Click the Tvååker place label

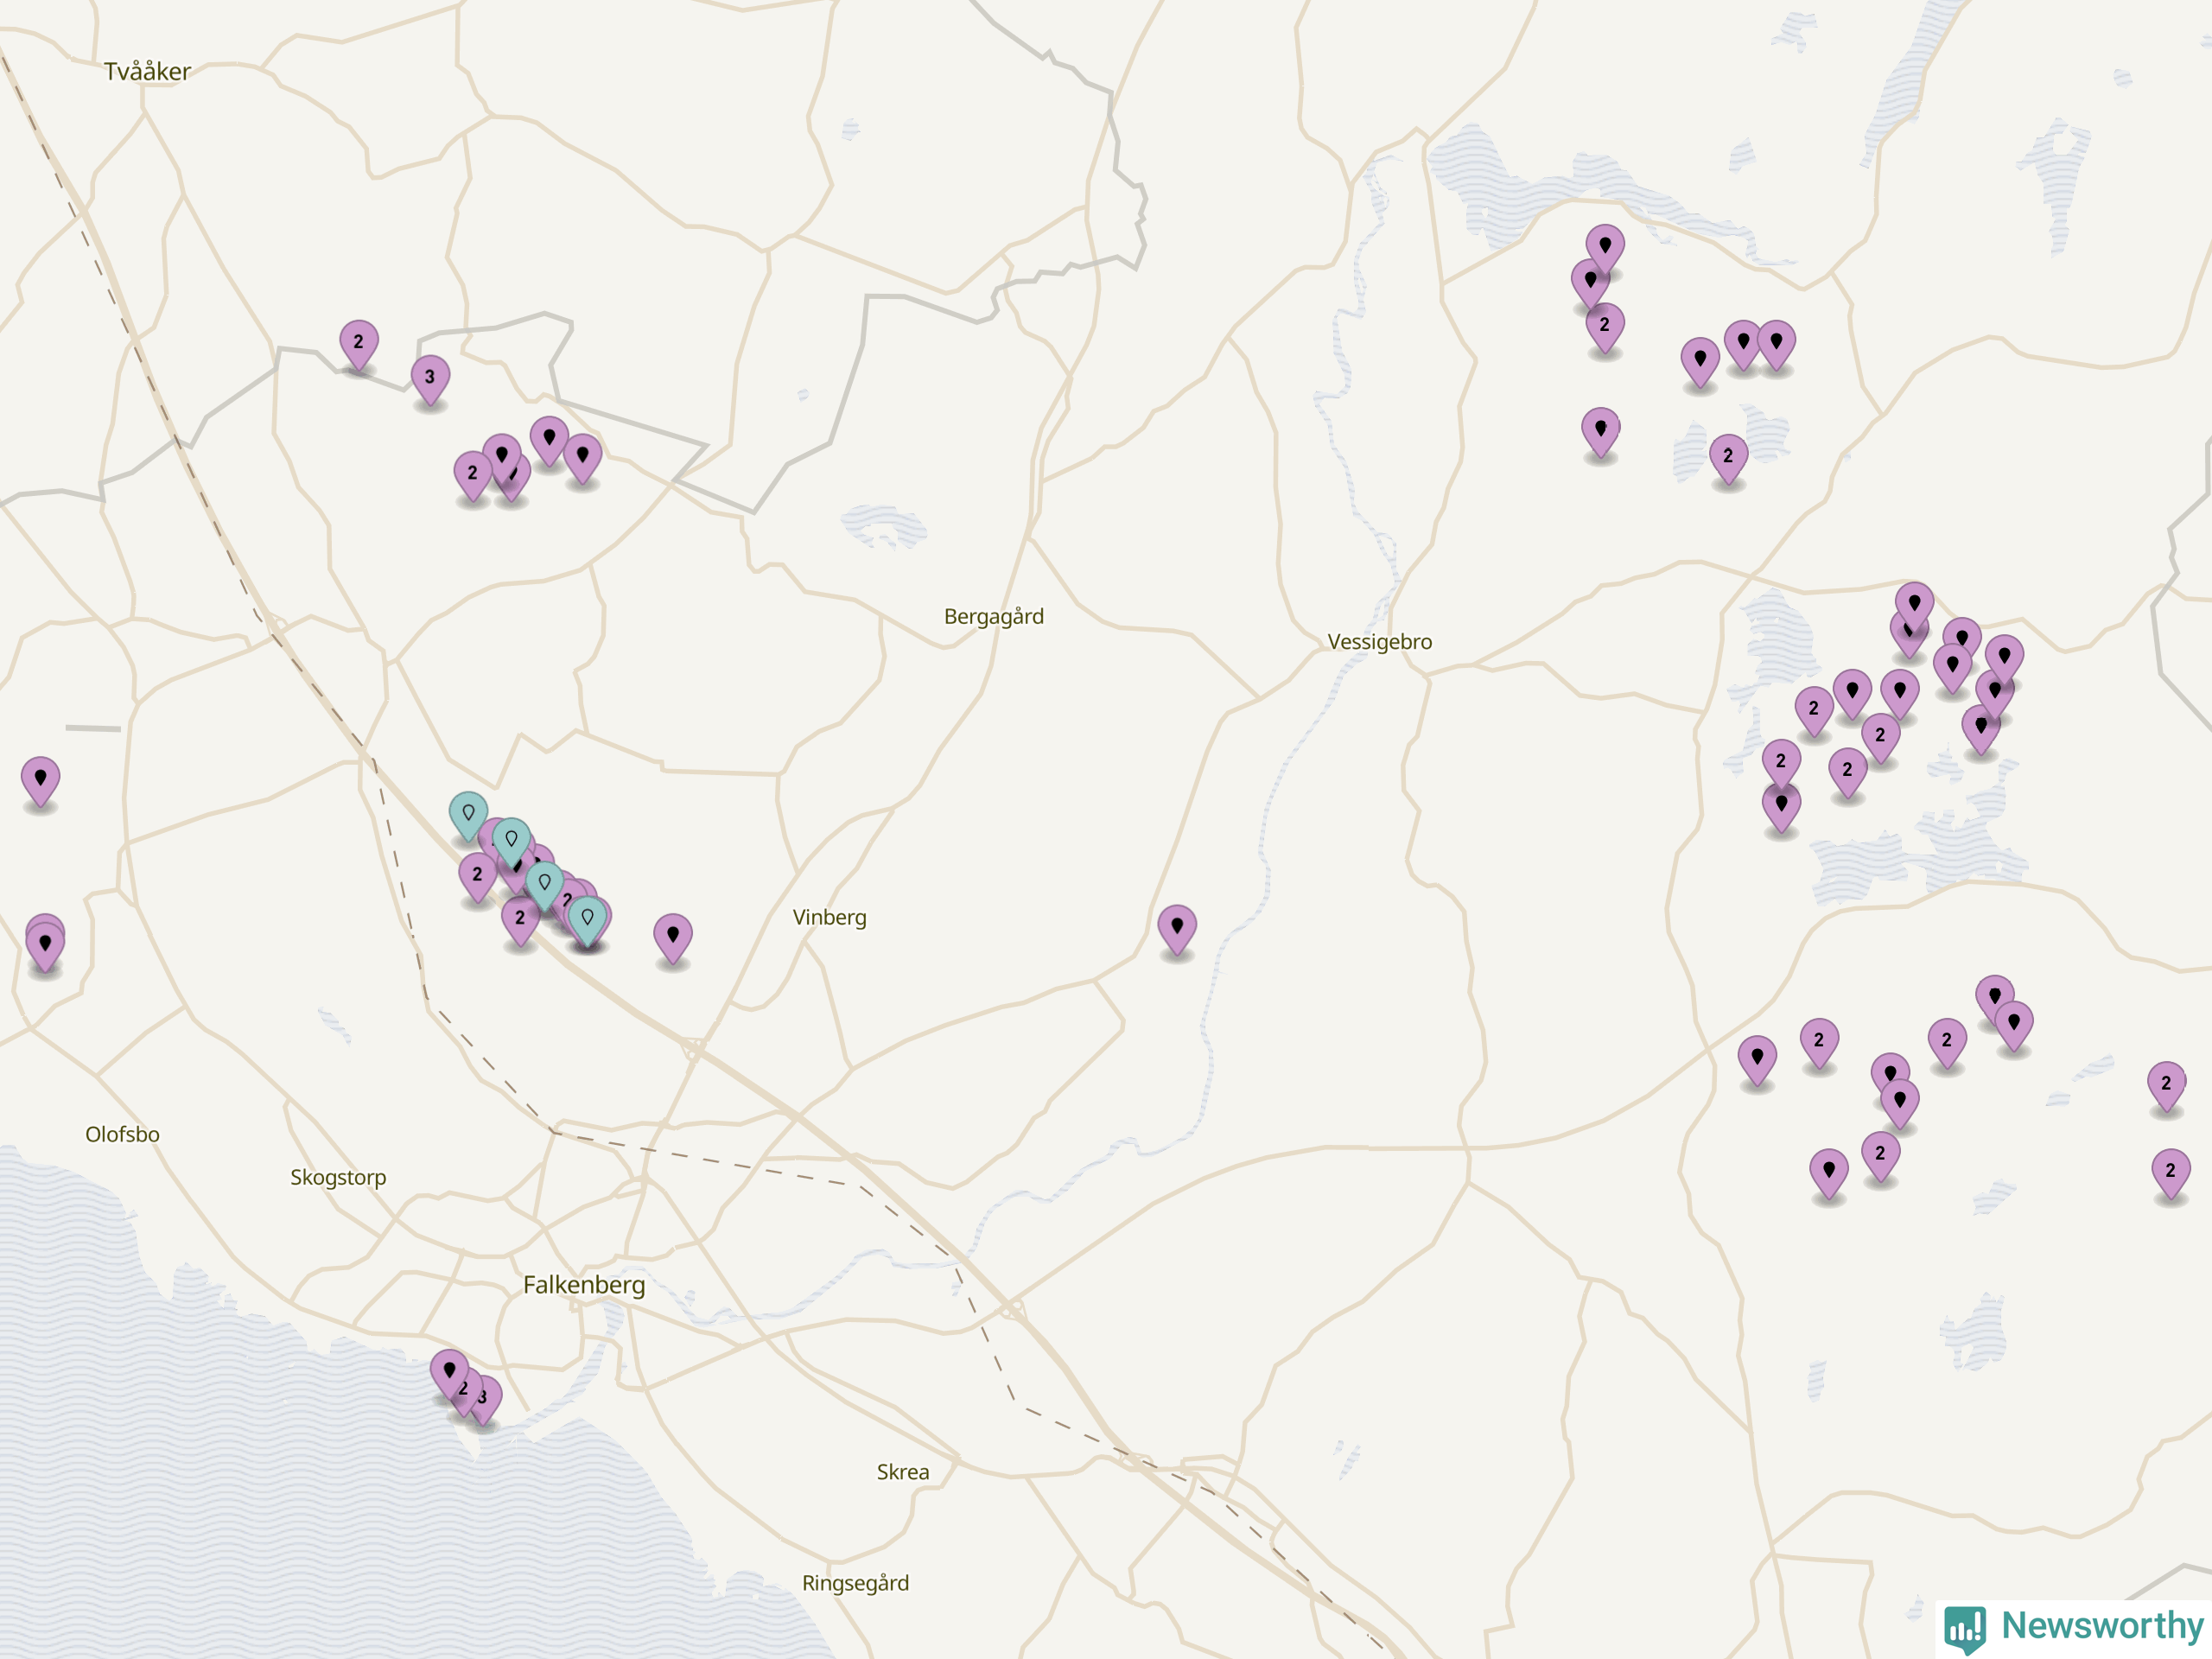(x=147, y=71)
